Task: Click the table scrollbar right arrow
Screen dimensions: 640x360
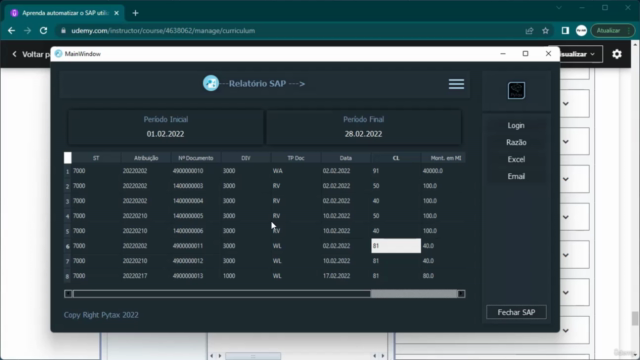Action: [x=461, y=294]
